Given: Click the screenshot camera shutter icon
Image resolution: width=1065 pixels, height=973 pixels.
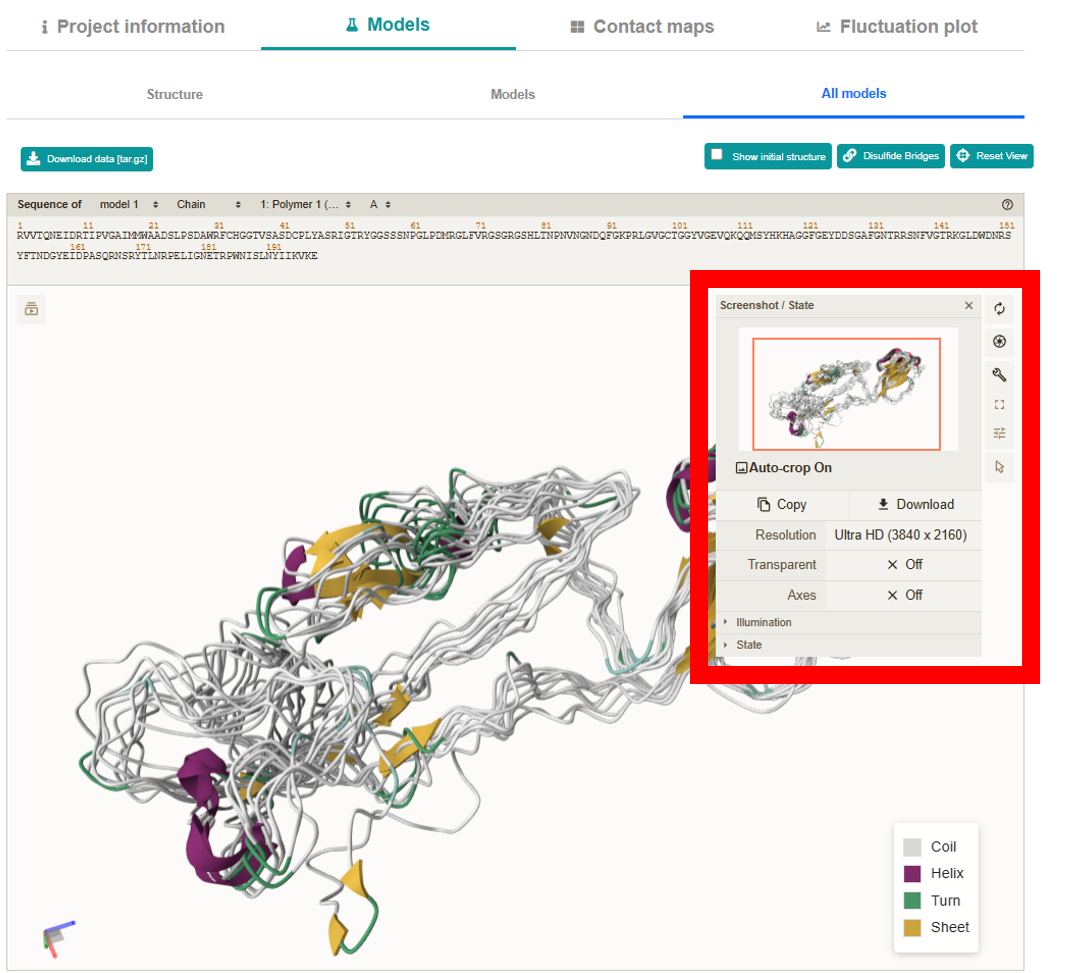Looking at the screenshot, I should (x=999, y=342).
